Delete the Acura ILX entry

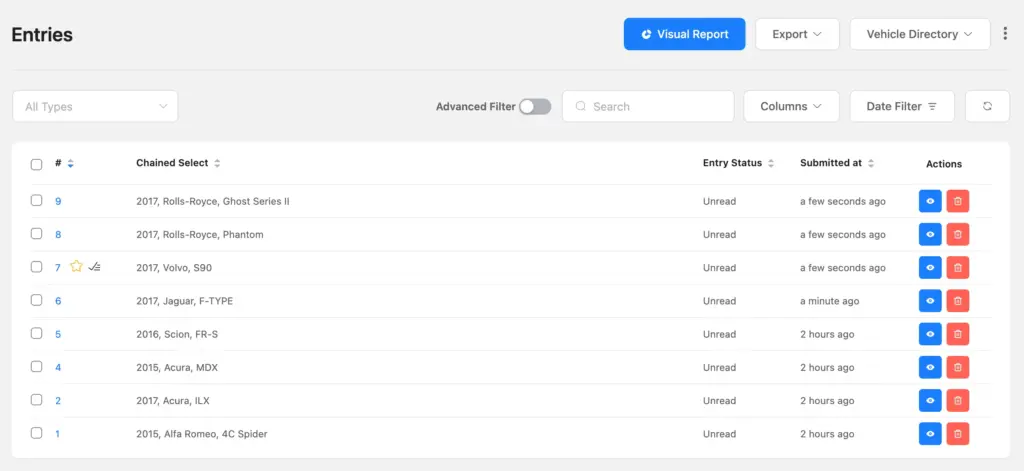click(957, 400)
